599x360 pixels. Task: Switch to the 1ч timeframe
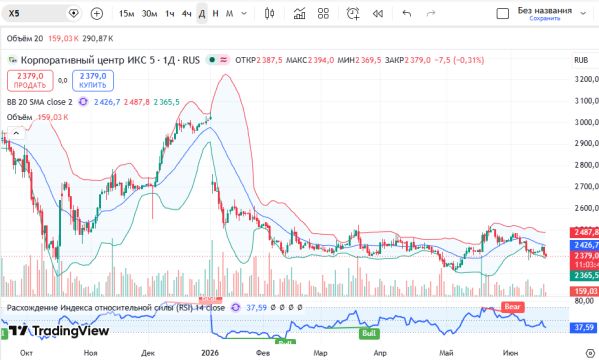(170, 14)
